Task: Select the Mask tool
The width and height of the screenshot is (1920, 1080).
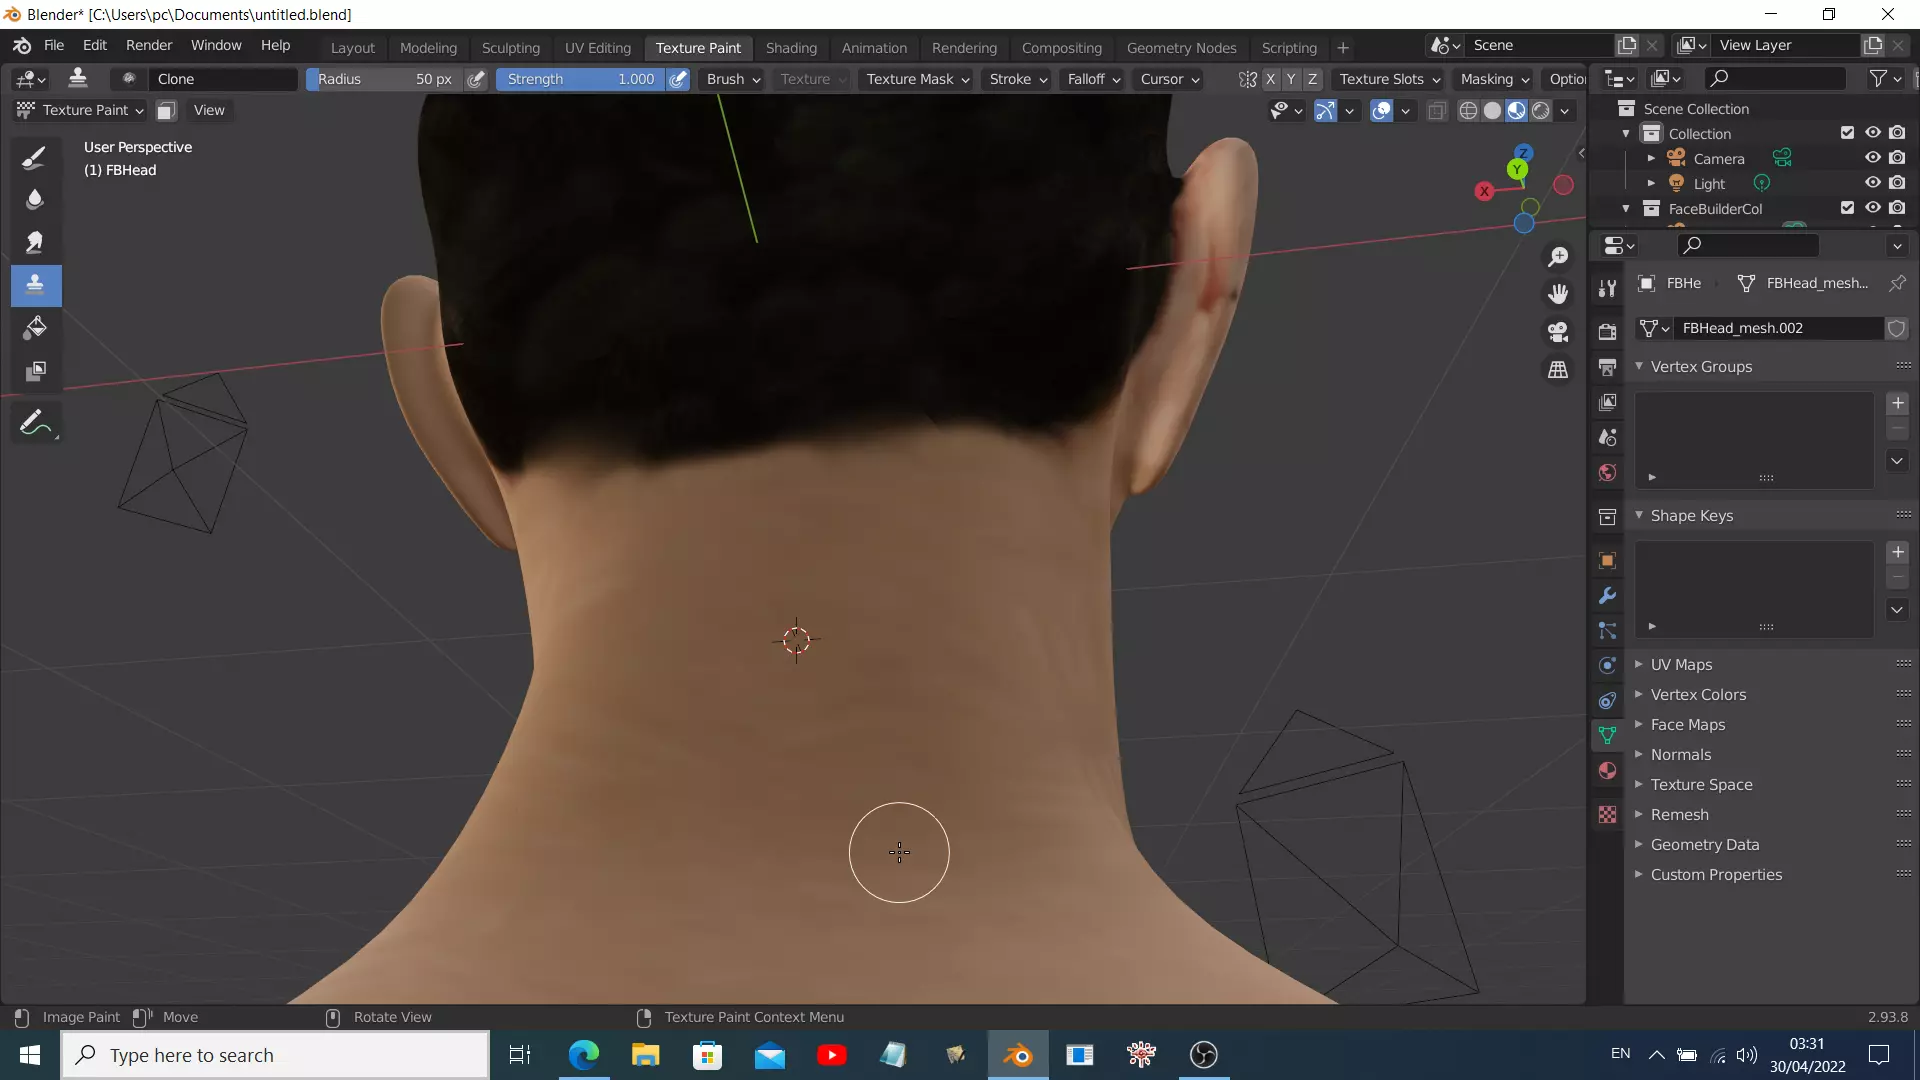Action: 35,371
